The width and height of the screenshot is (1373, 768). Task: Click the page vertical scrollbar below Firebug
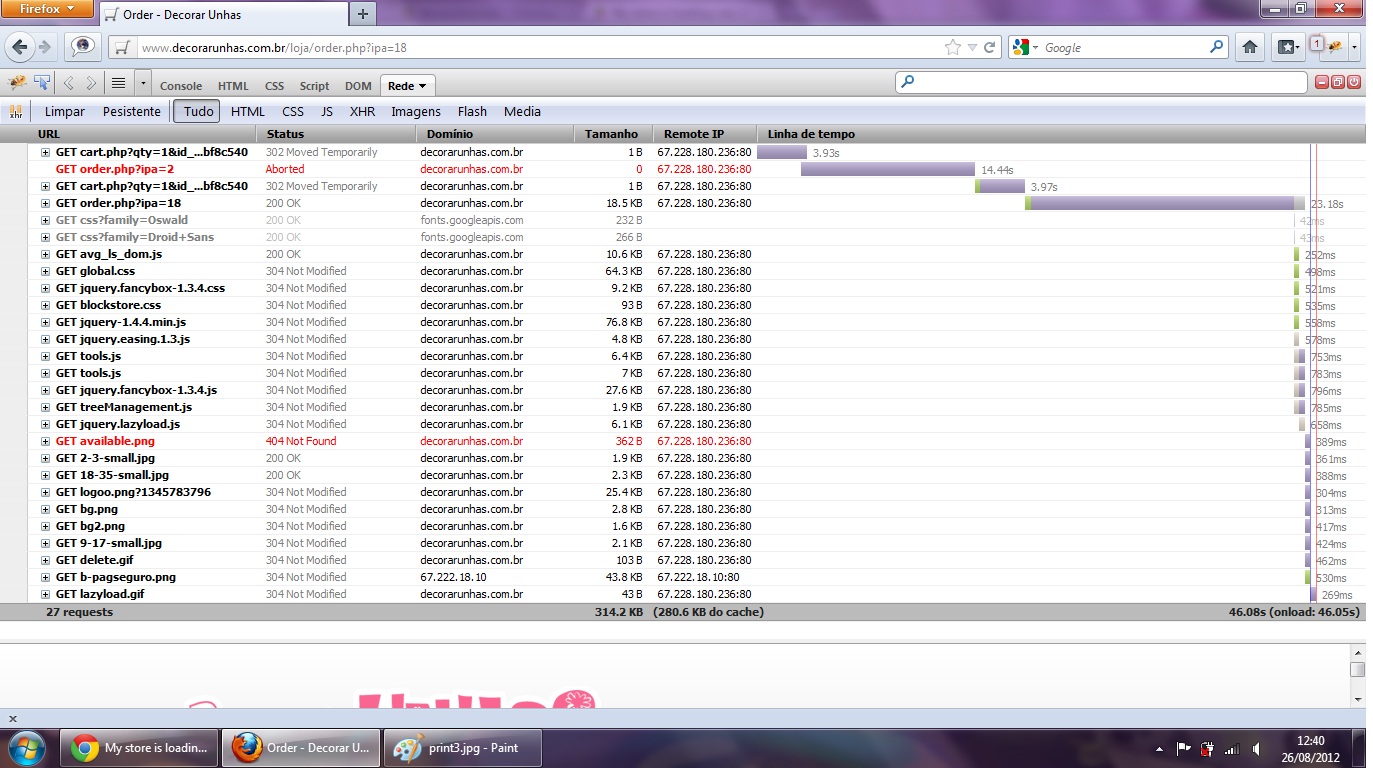(1357, 676)
